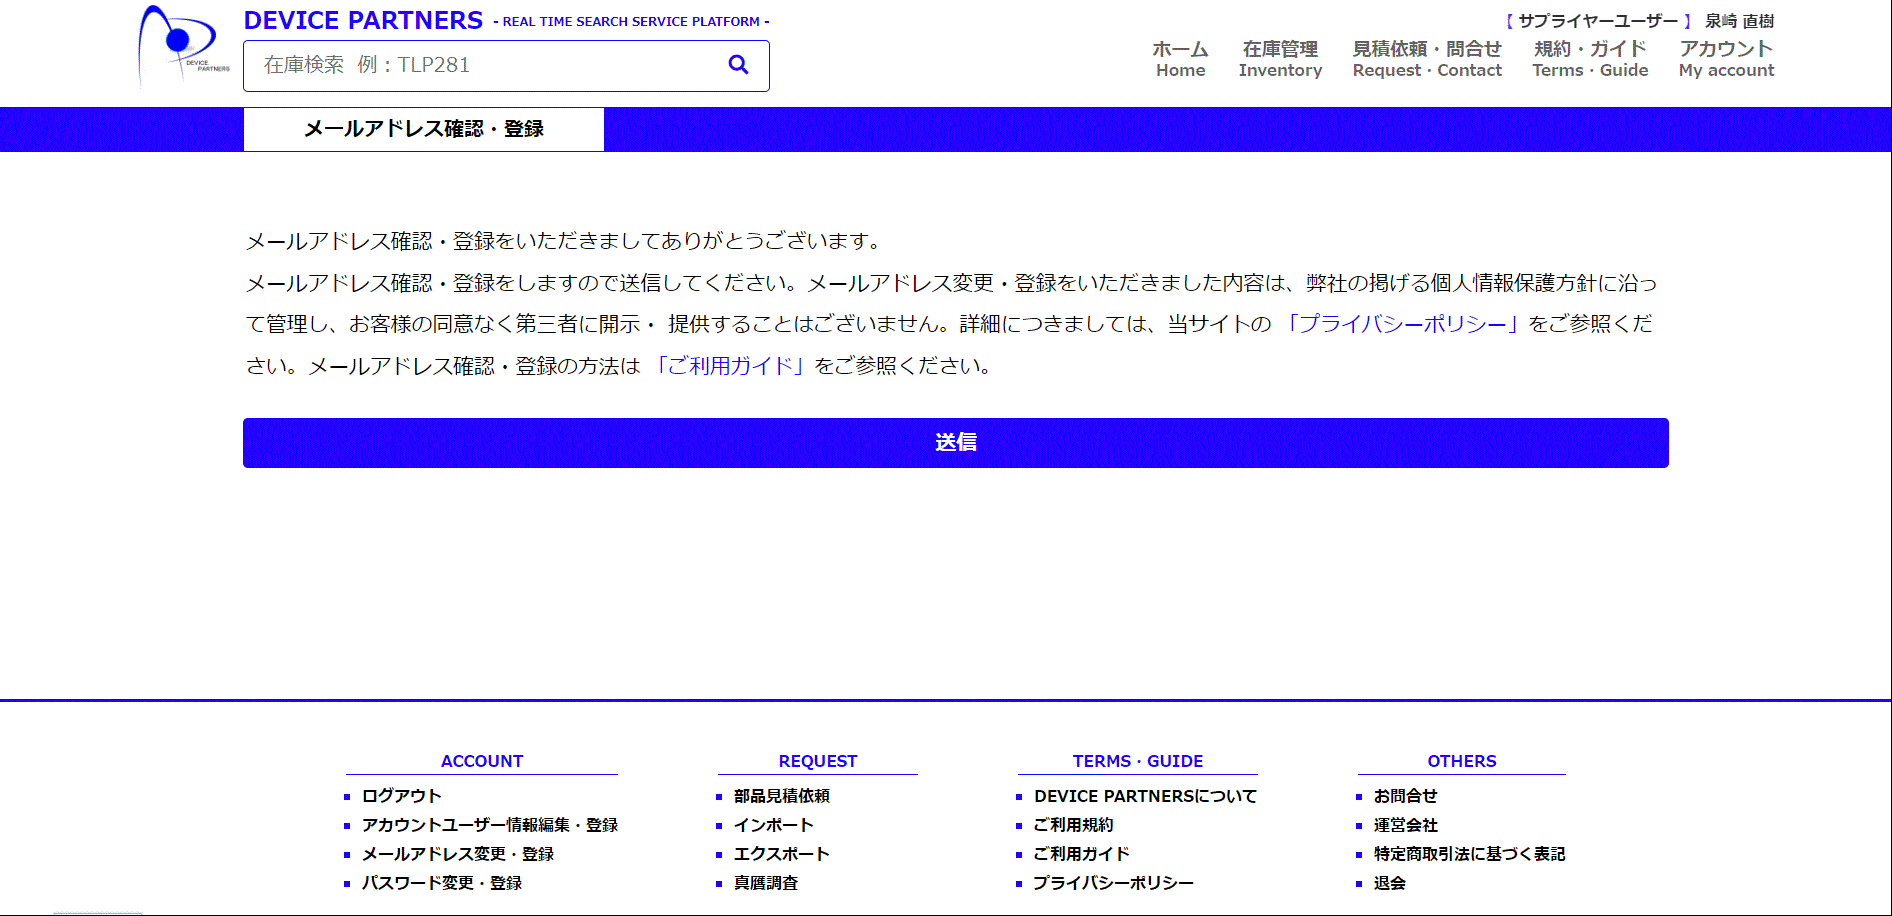Click the blue 送信 submit button
Image resolution: width=1892 pixels, height=916 pixels.
(x=955, y=443)
